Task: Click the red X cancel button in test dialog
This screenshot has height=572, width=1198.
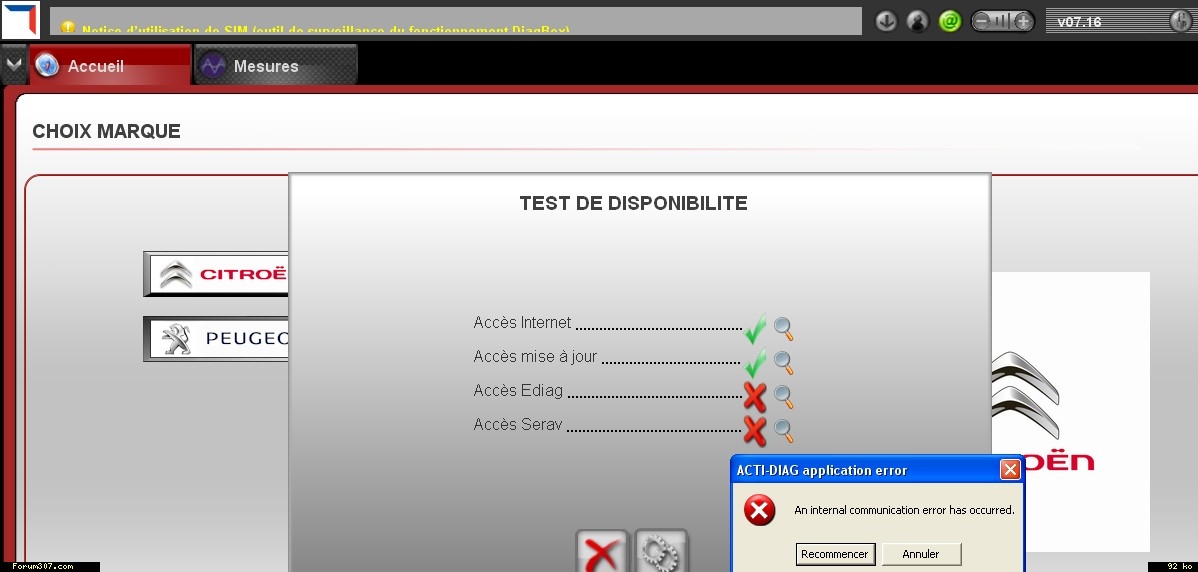Action: (602, 551)
